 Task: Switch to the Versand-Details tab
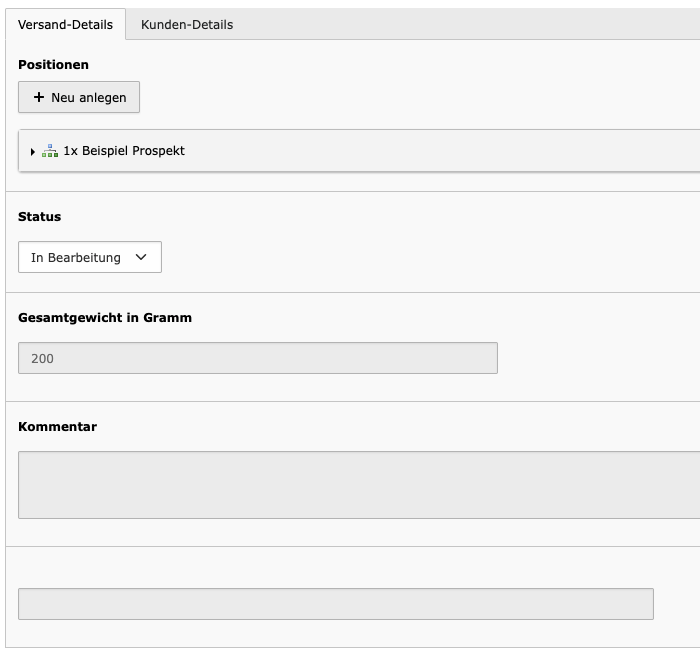point(65,24)
